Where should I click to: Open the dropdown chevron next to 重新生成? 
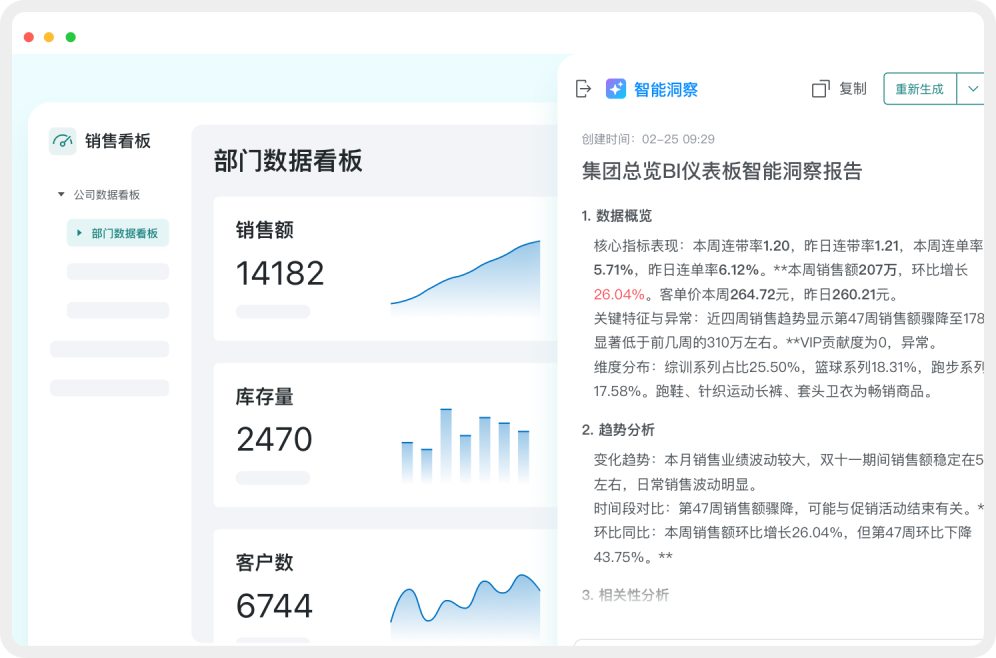tap(972, 89)
